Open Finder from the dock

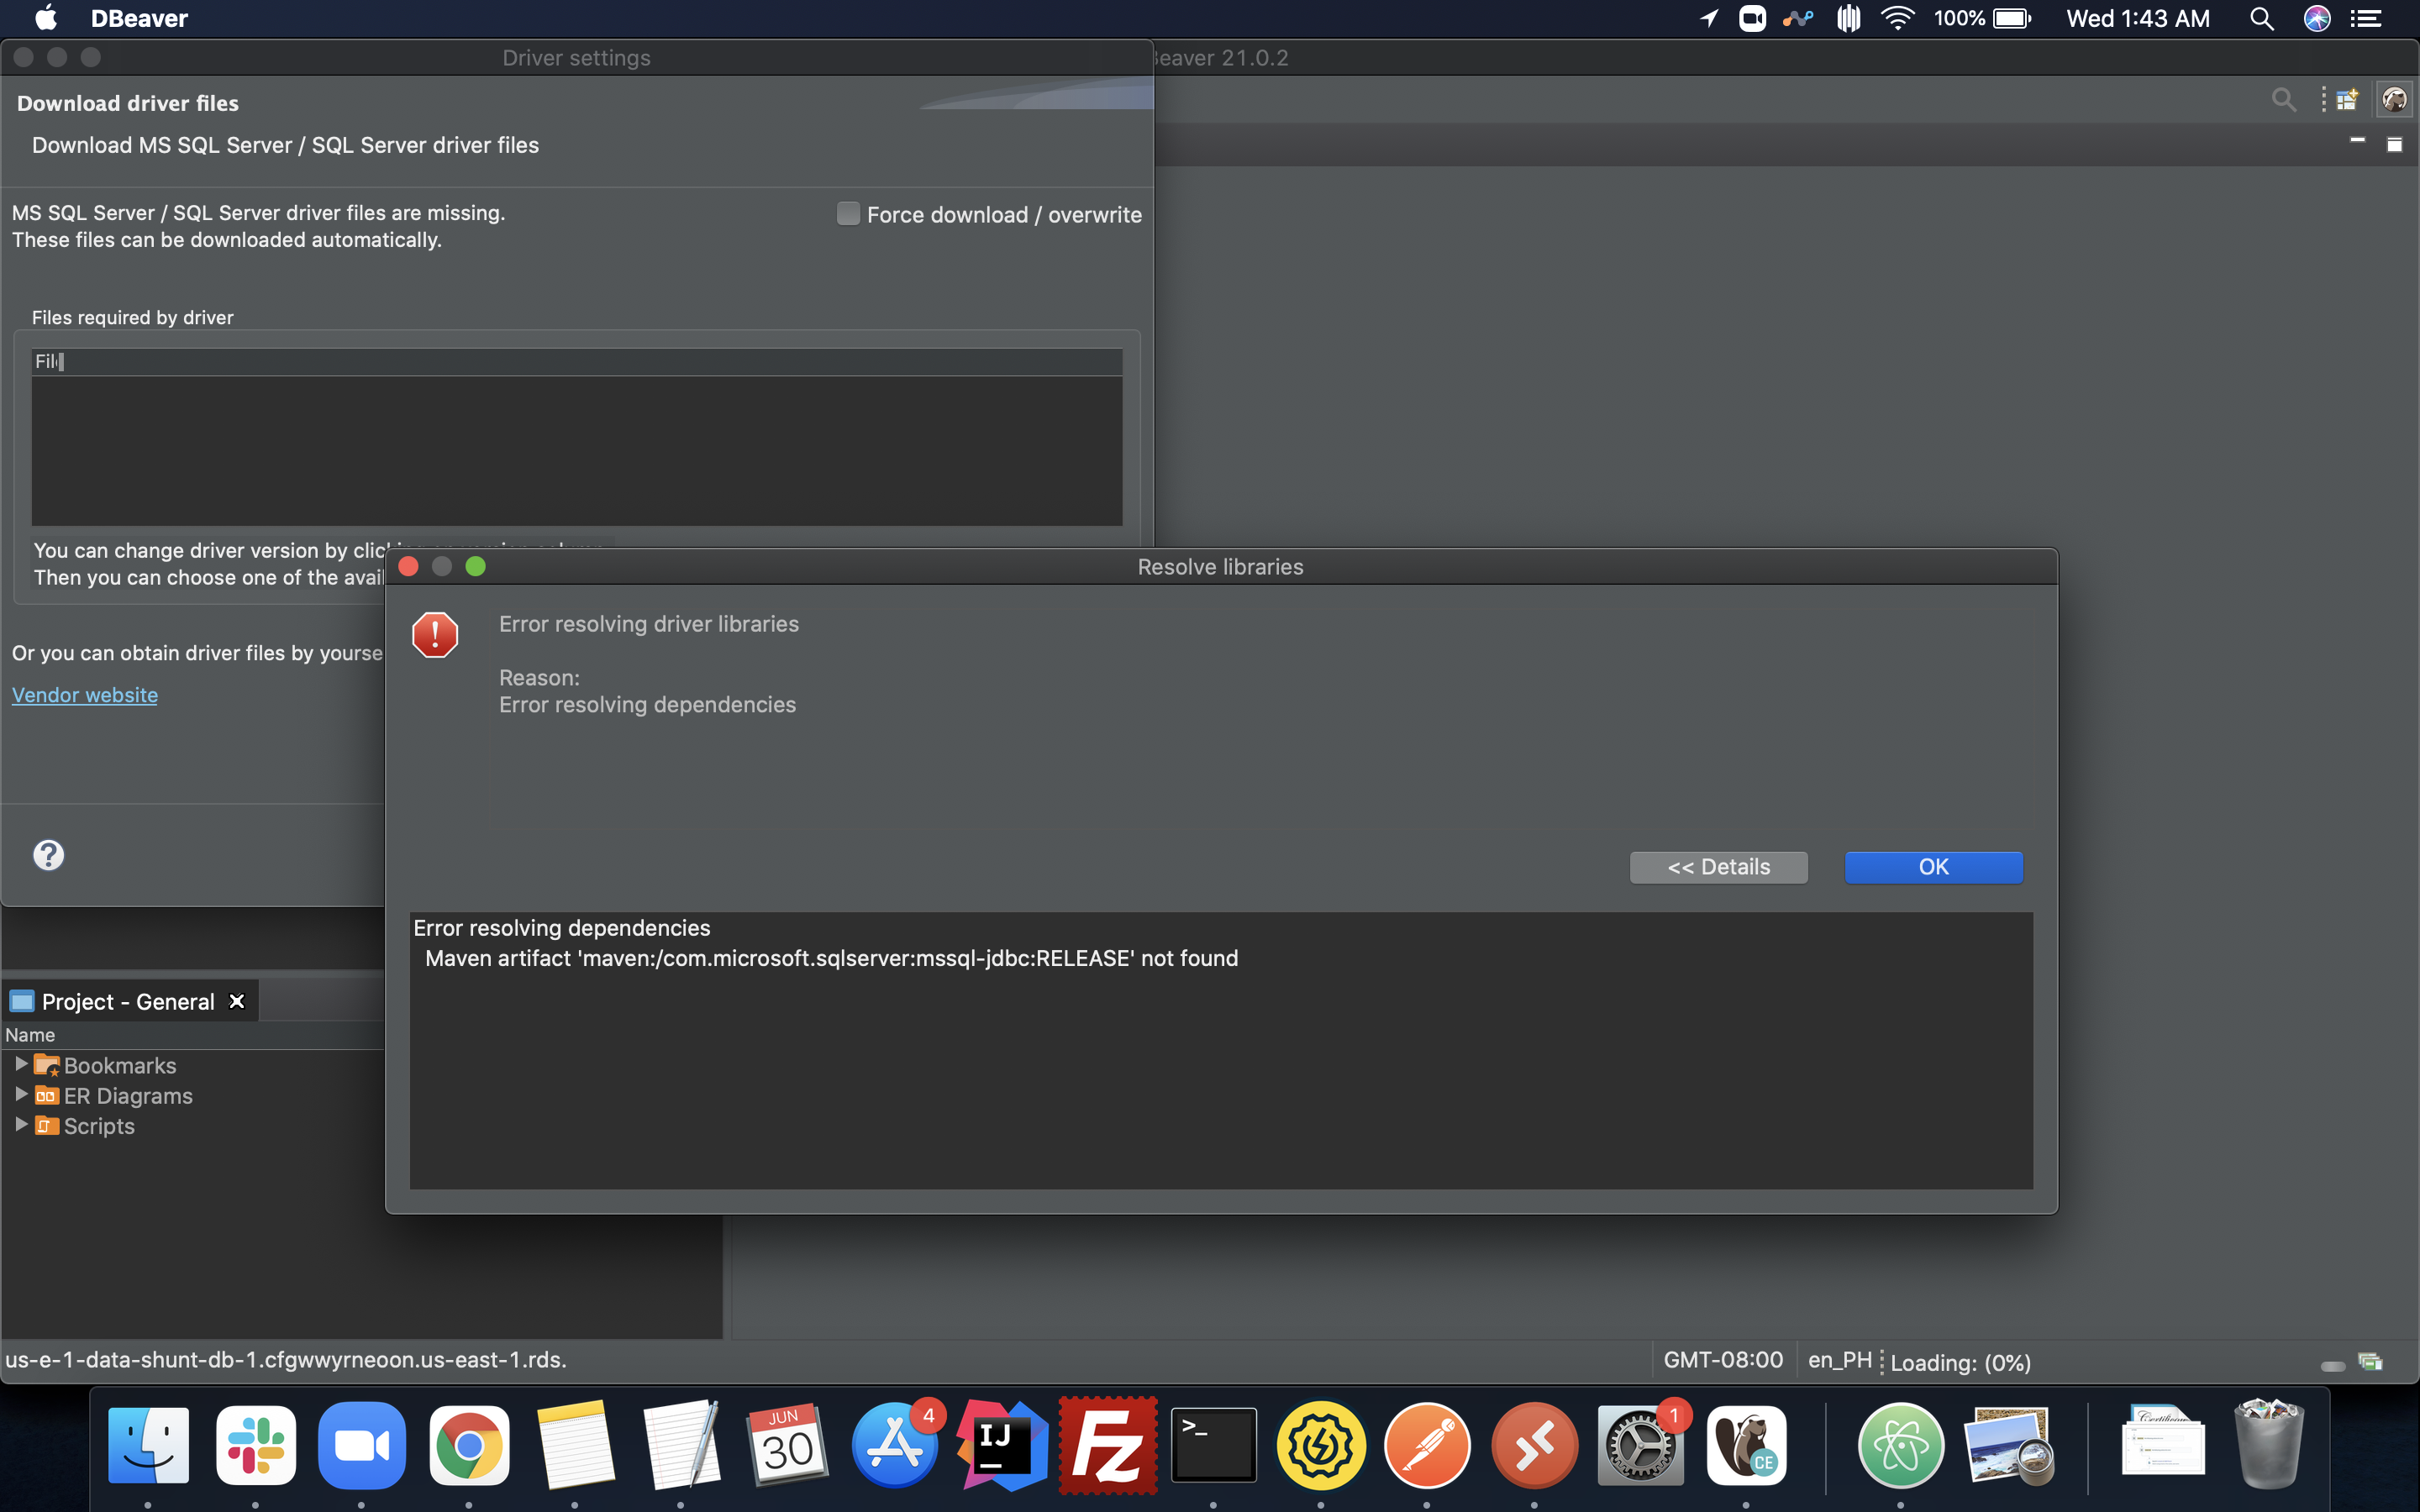(x=148, y=1445)
